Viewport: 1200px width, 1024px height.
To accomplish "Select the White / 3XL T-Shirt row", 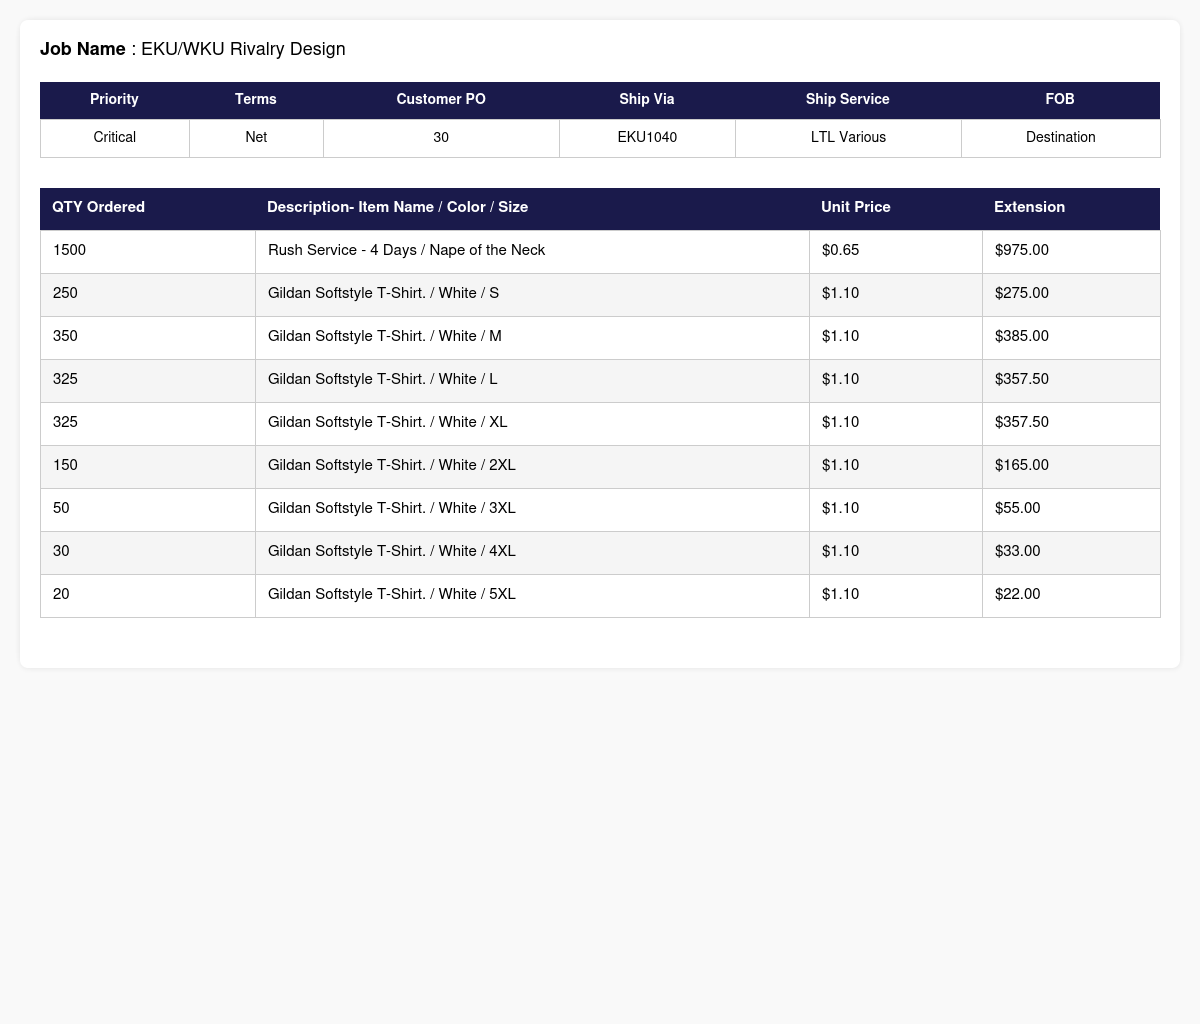I will coord(600,509).
